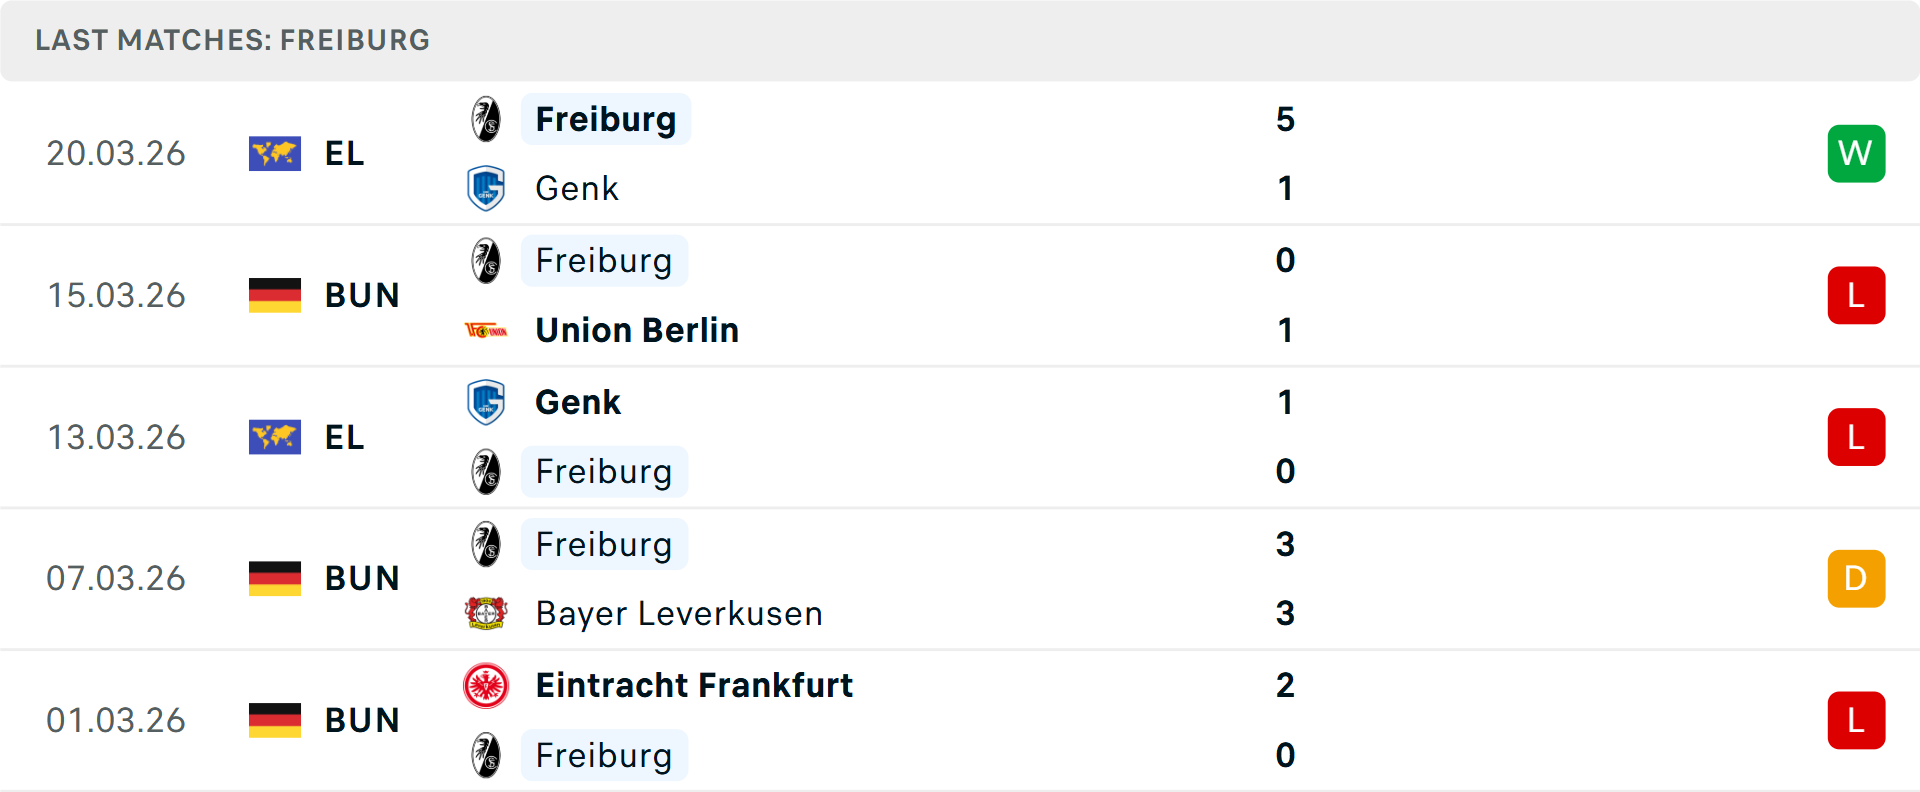Click the green W result badge
This screenshot has width=1920, height=792.
click(x=1856, y=153)
